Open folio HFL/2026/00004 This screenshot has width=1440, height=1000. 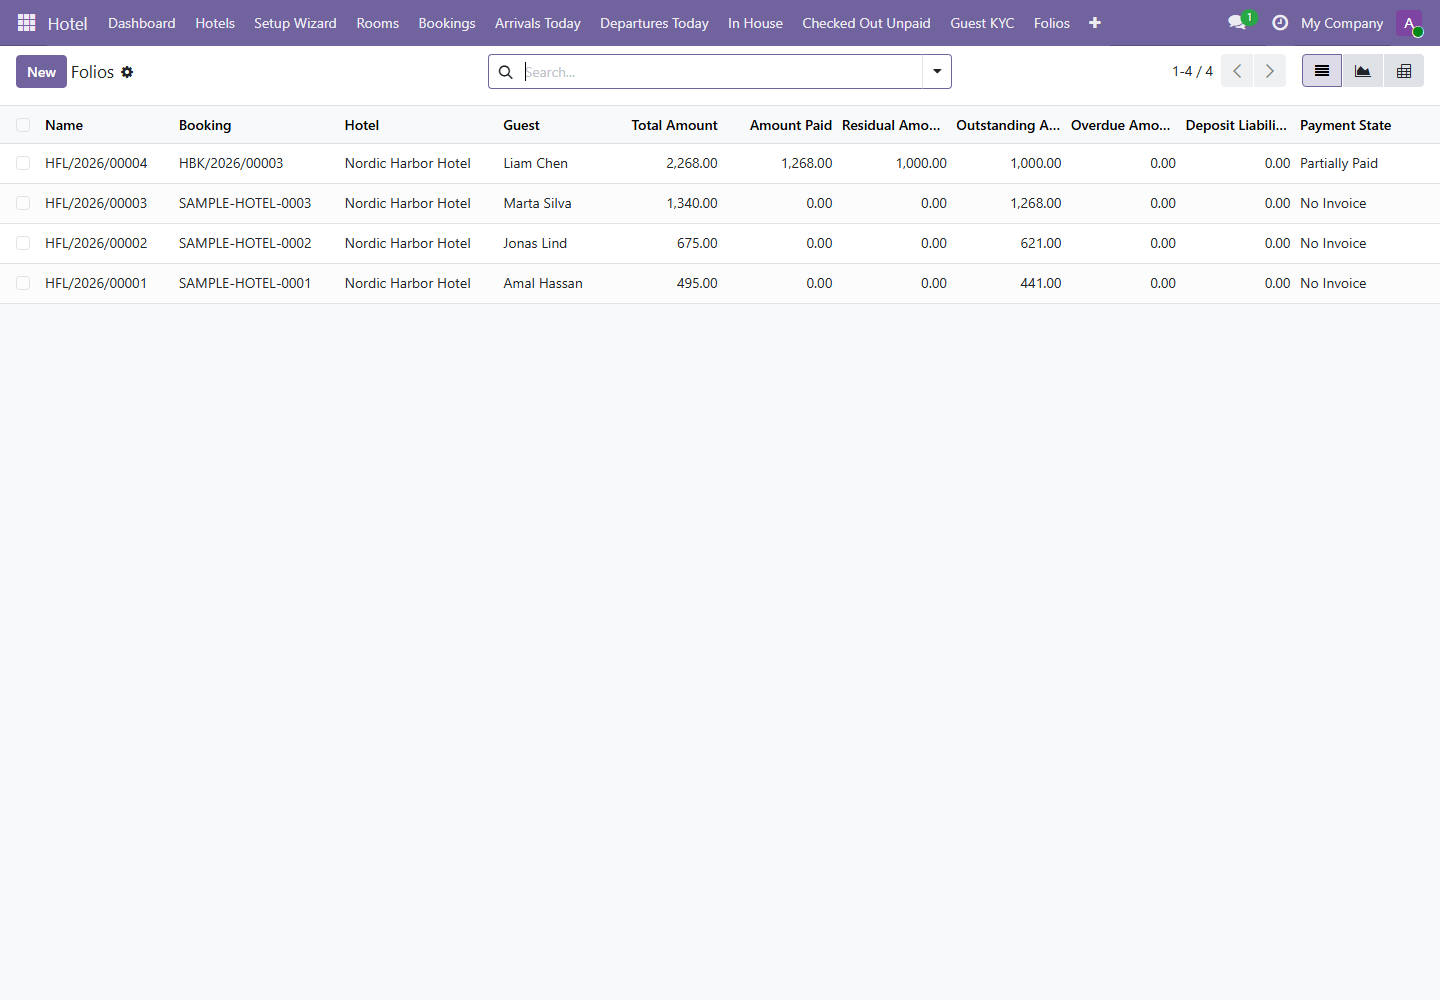coord(96,163)
